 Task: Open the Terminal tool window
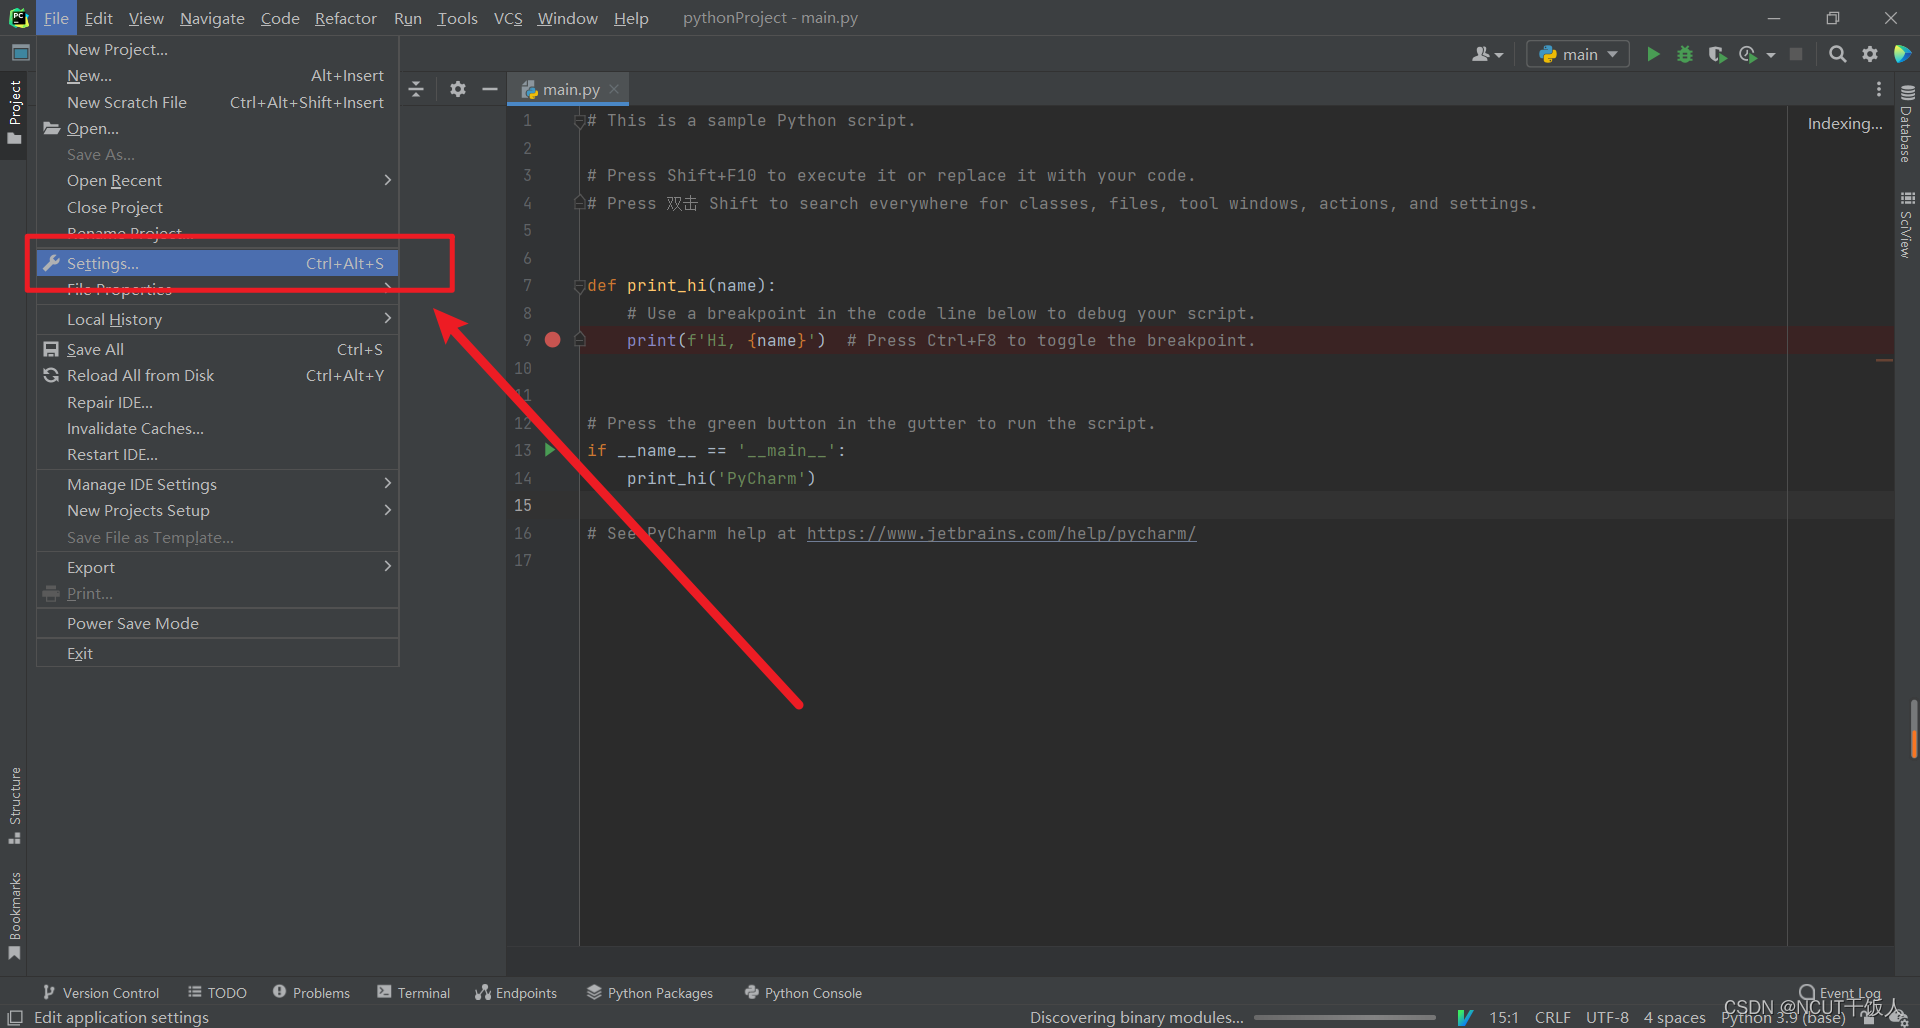click(x=414, y=992)
